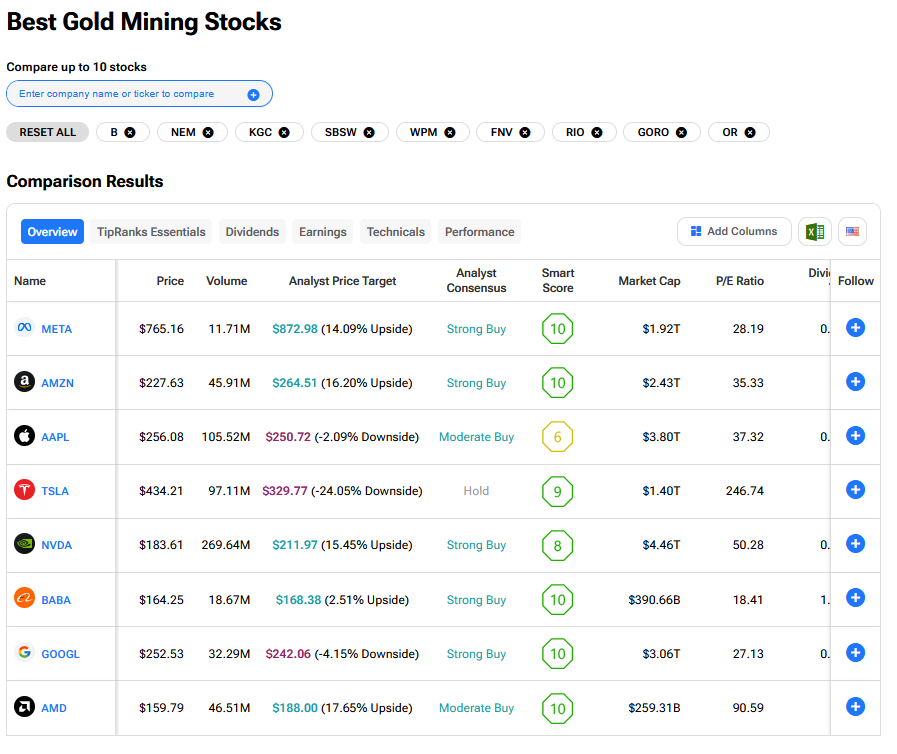Follow AMD stock with plus button

pyautogui.click(x=855, y=707)
